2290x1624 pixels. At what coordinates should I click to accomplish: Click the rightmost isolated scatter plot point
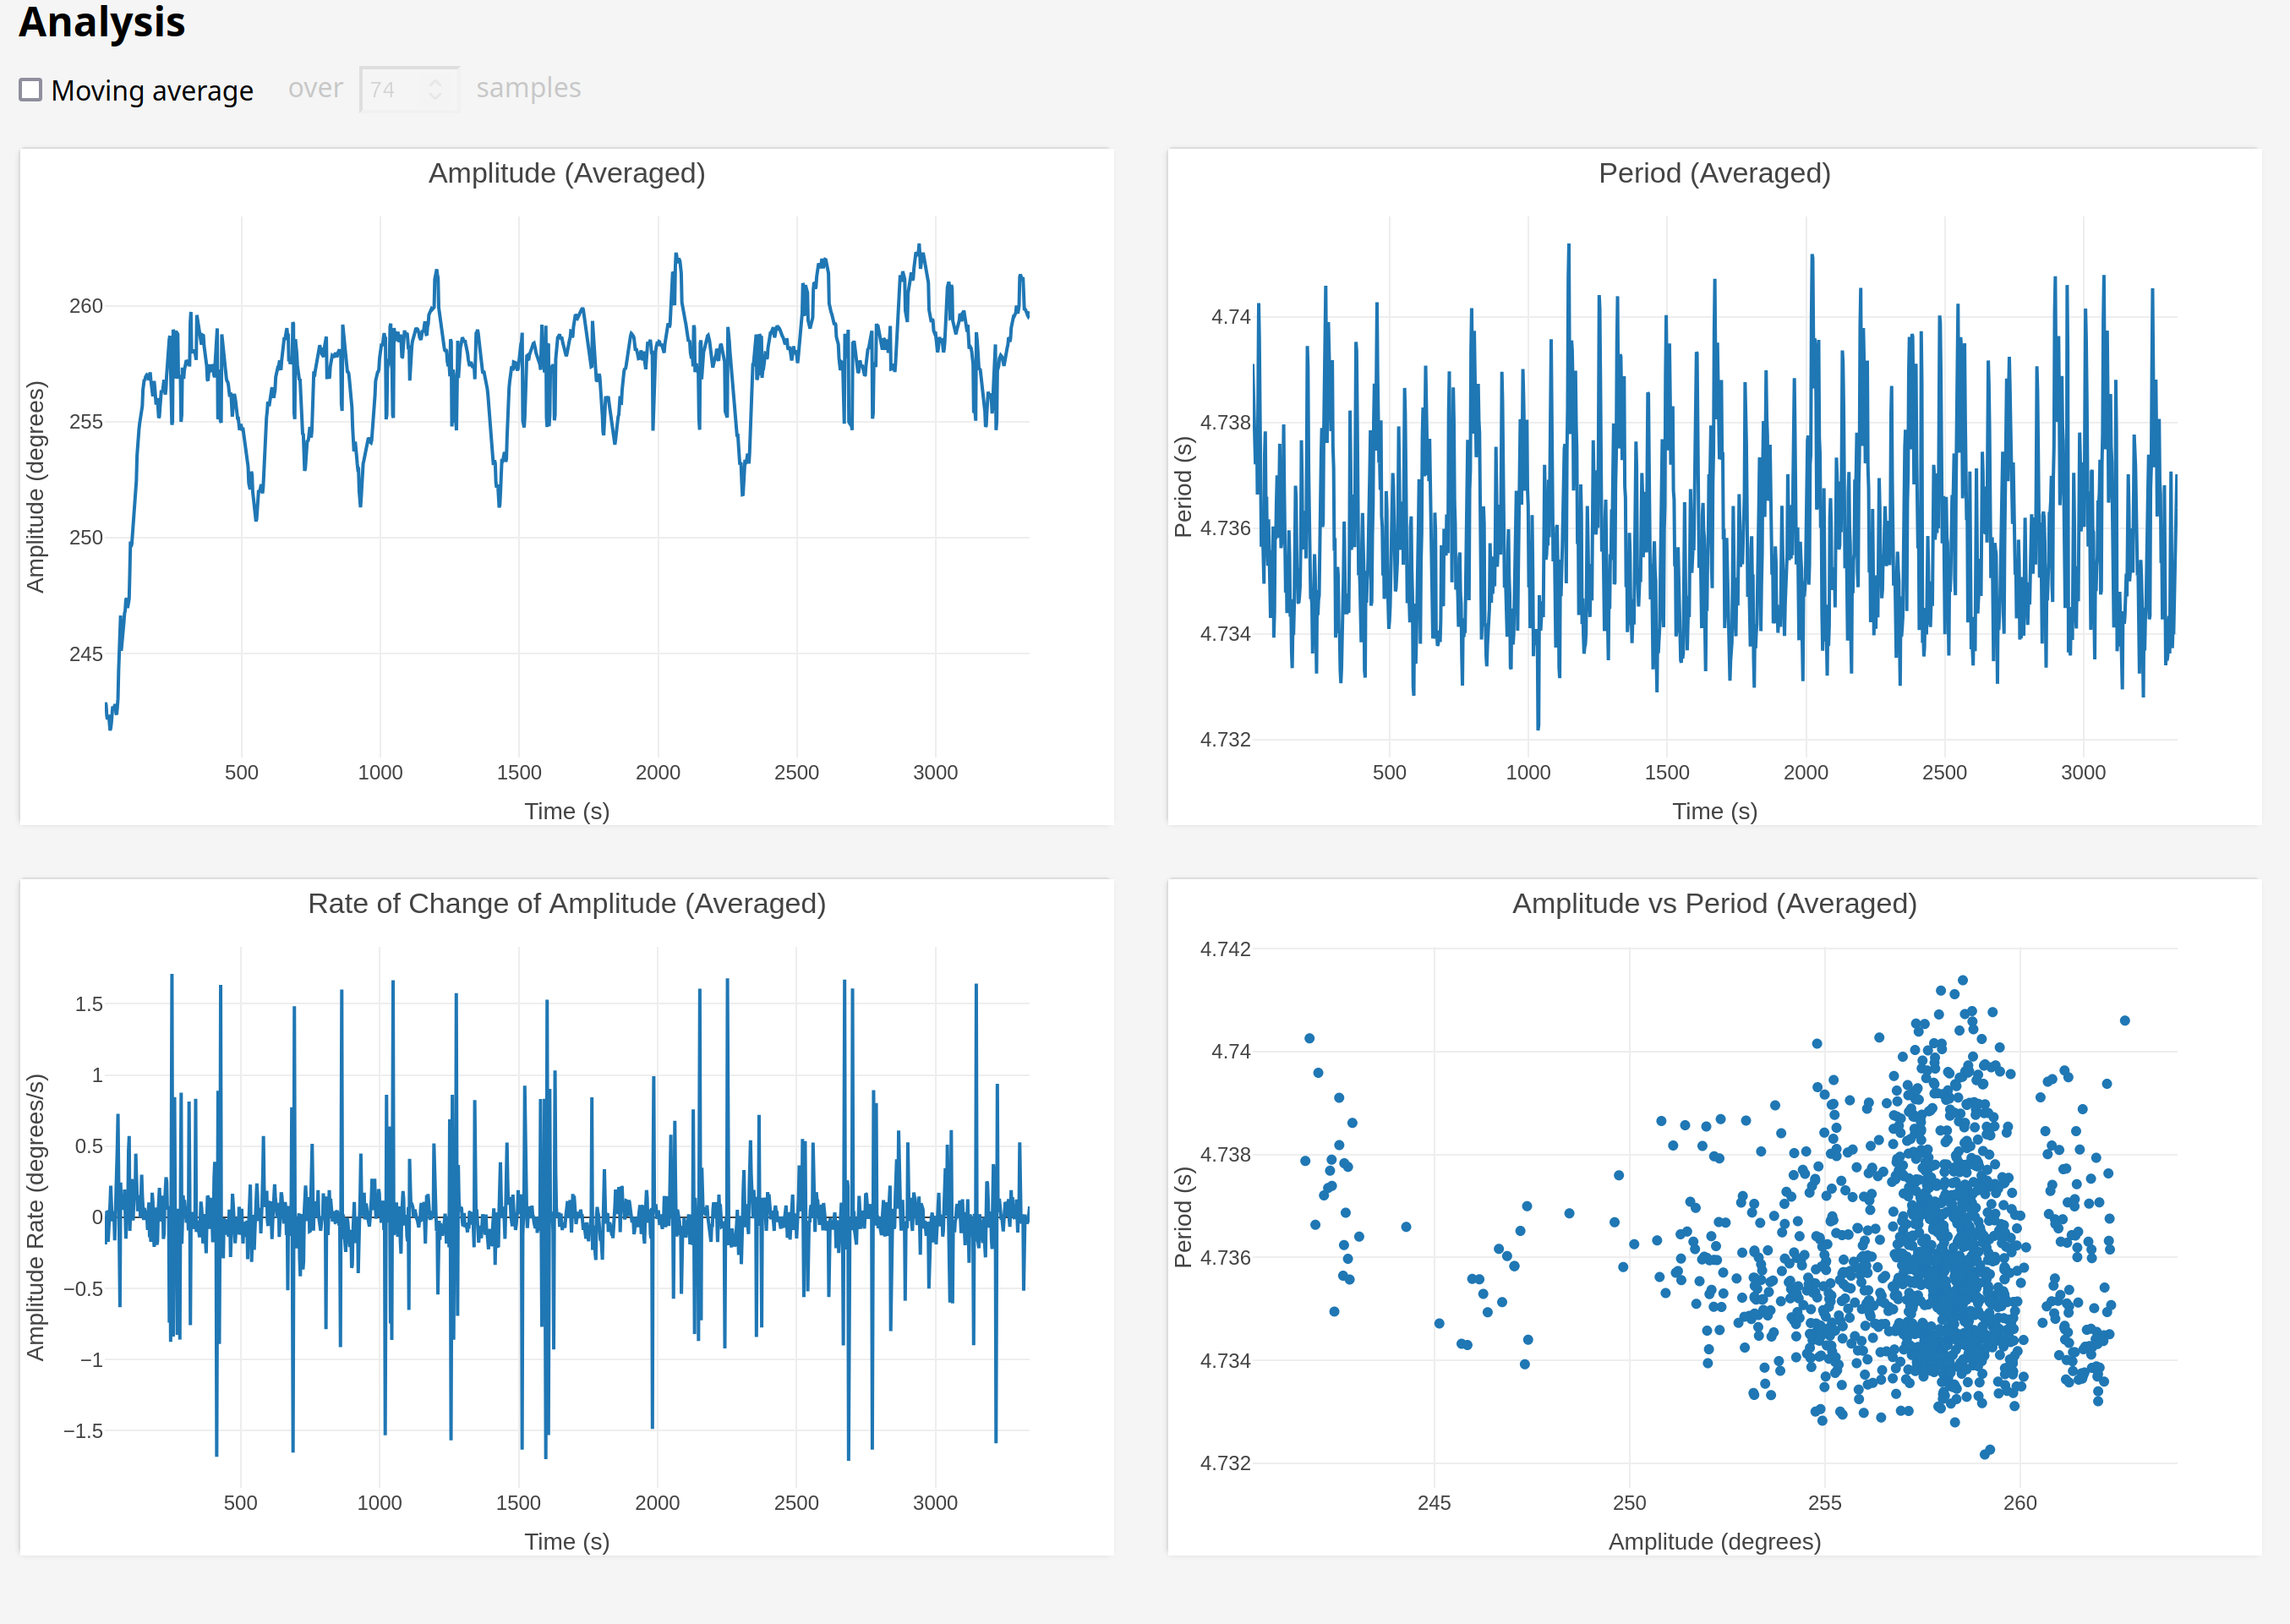click(x=2125, y=1021)
